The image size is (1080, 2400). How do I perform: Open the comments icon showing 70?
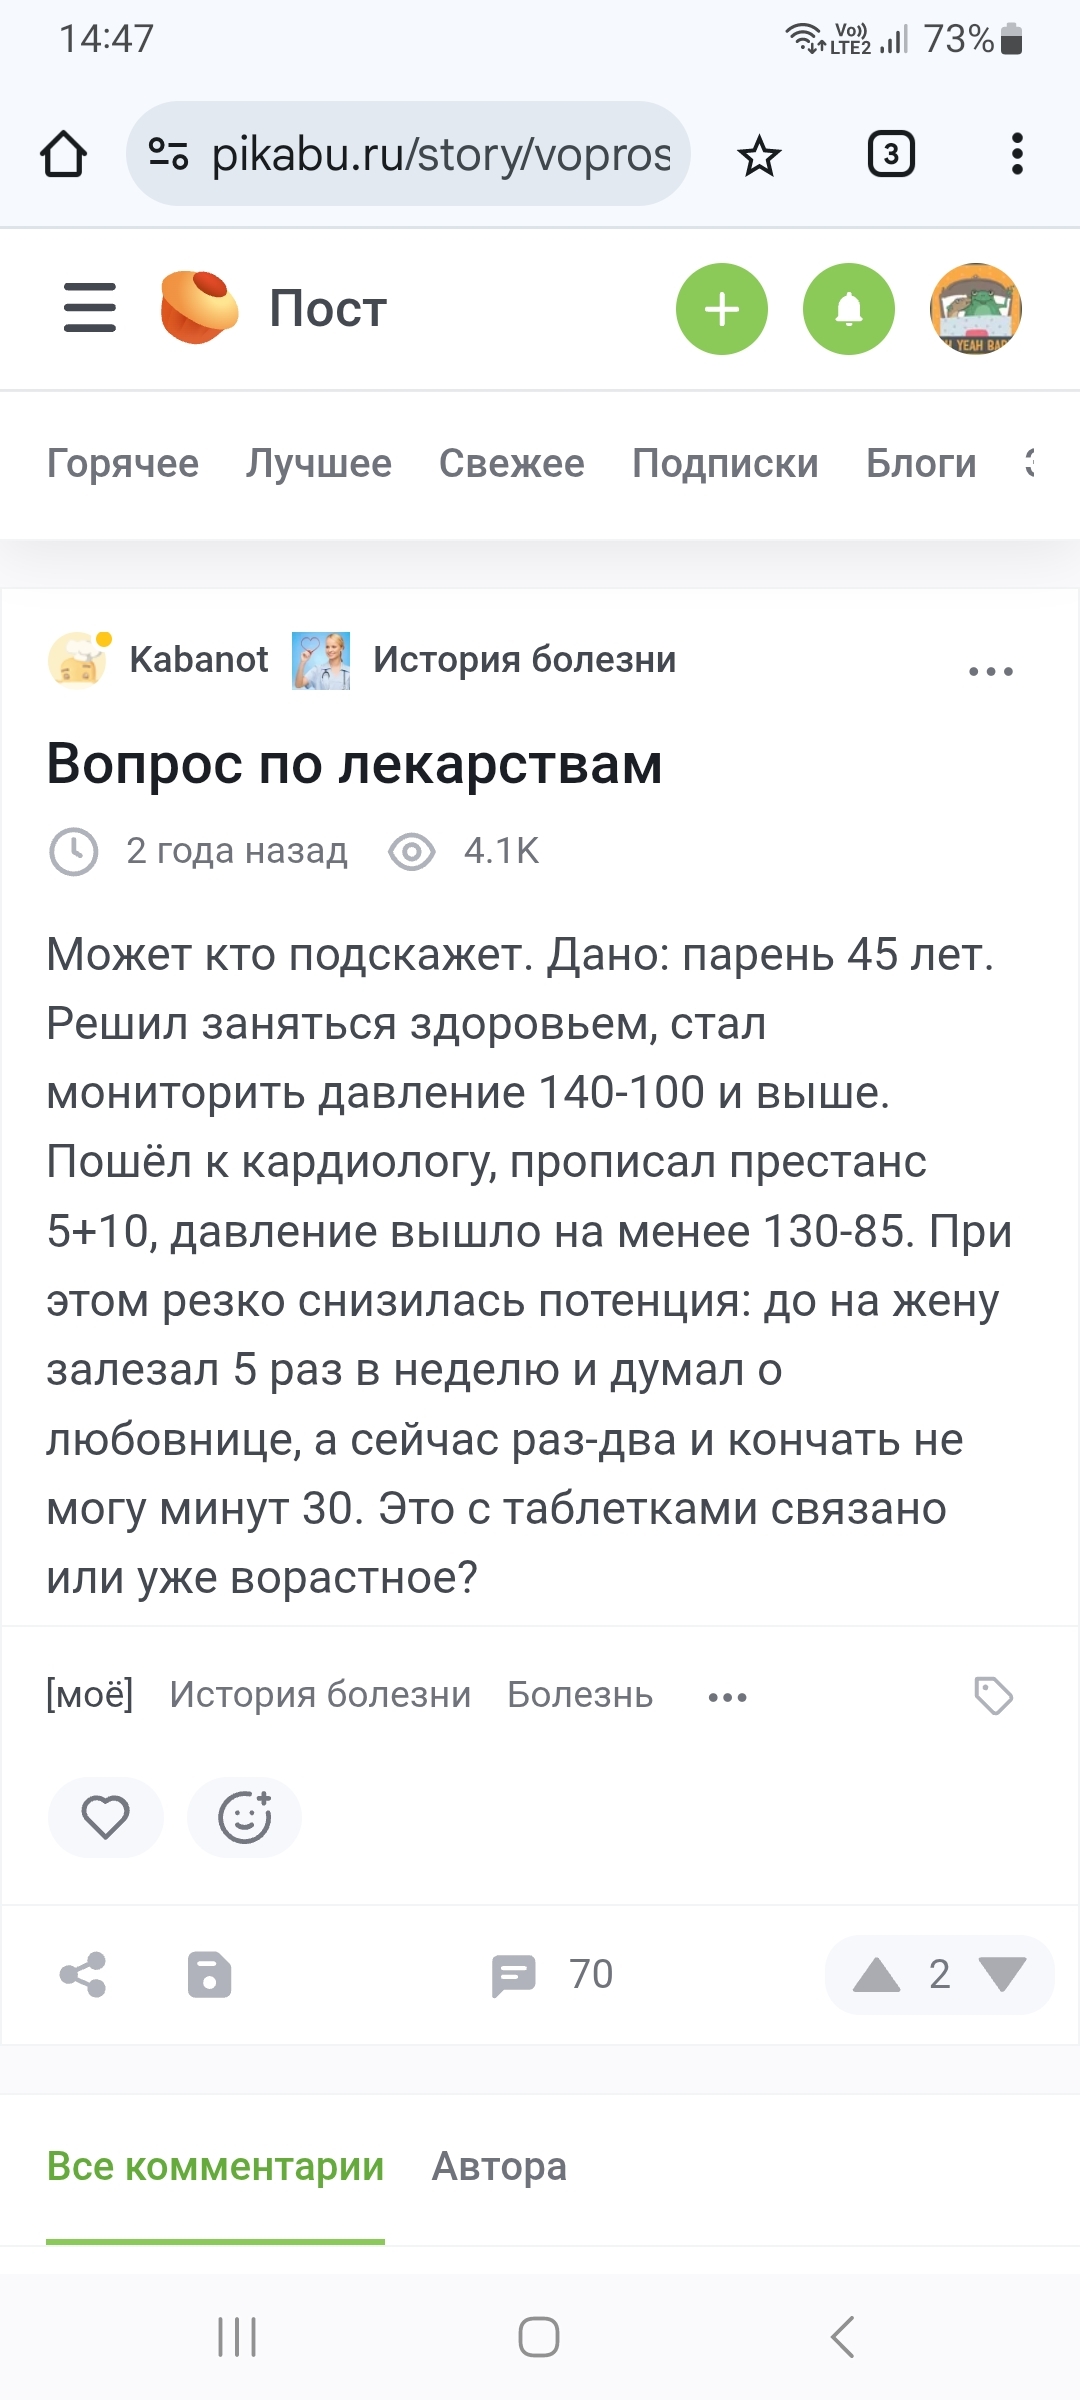pyautogui.click(x=515, y=1975)
